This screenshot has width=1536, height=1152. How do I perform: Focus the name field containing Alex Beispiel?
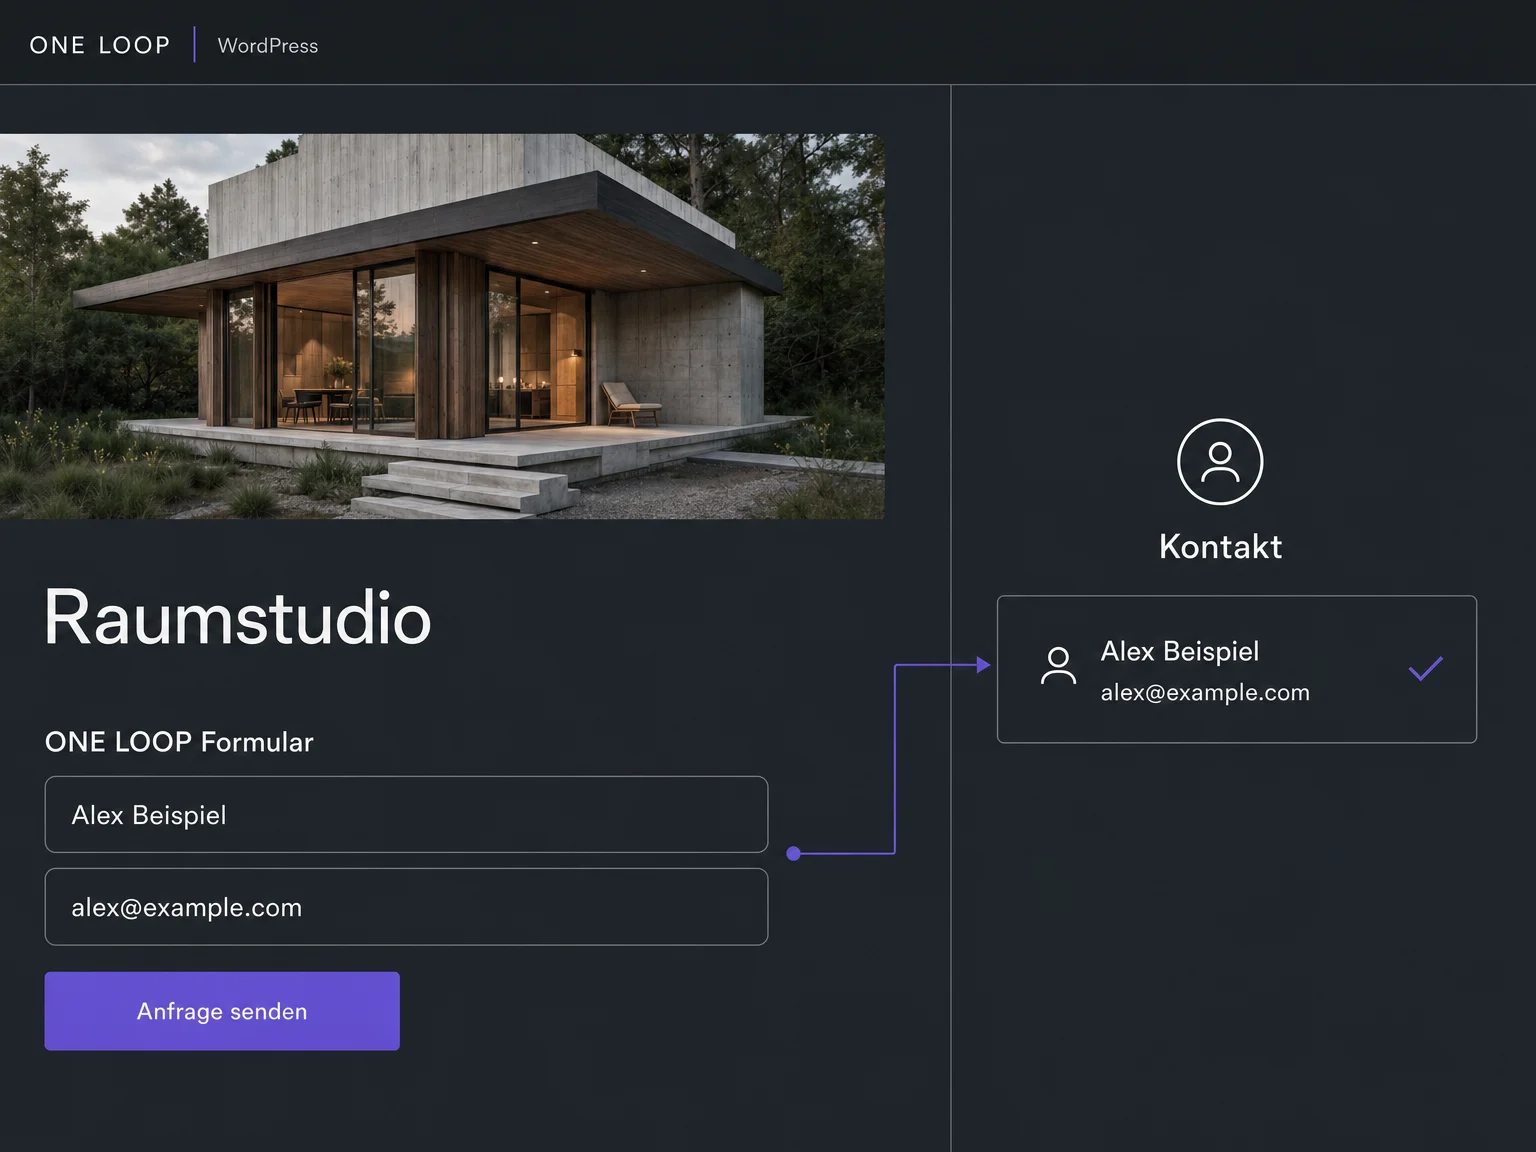[406, 814]
